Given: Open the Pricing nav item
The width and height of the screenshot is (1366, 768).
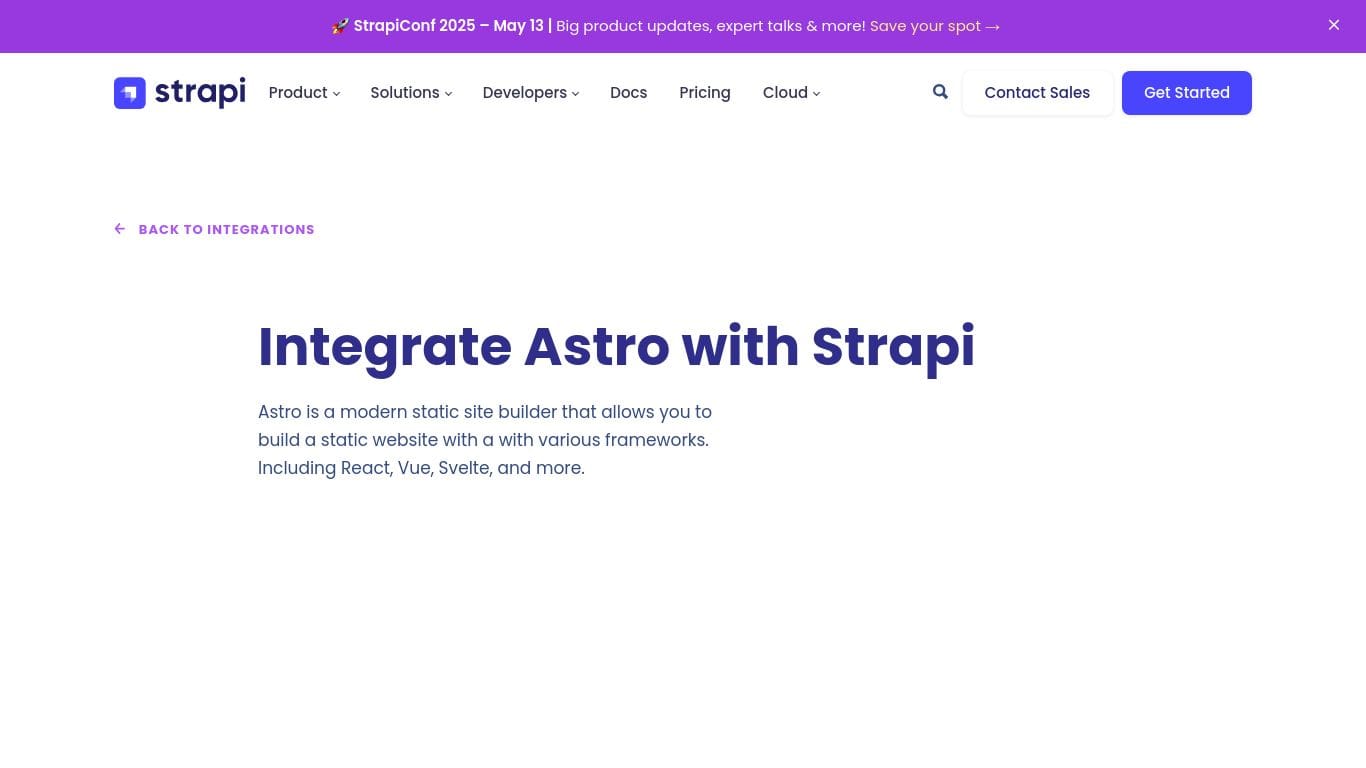Looking at the screenshot, I should [705, 92].
